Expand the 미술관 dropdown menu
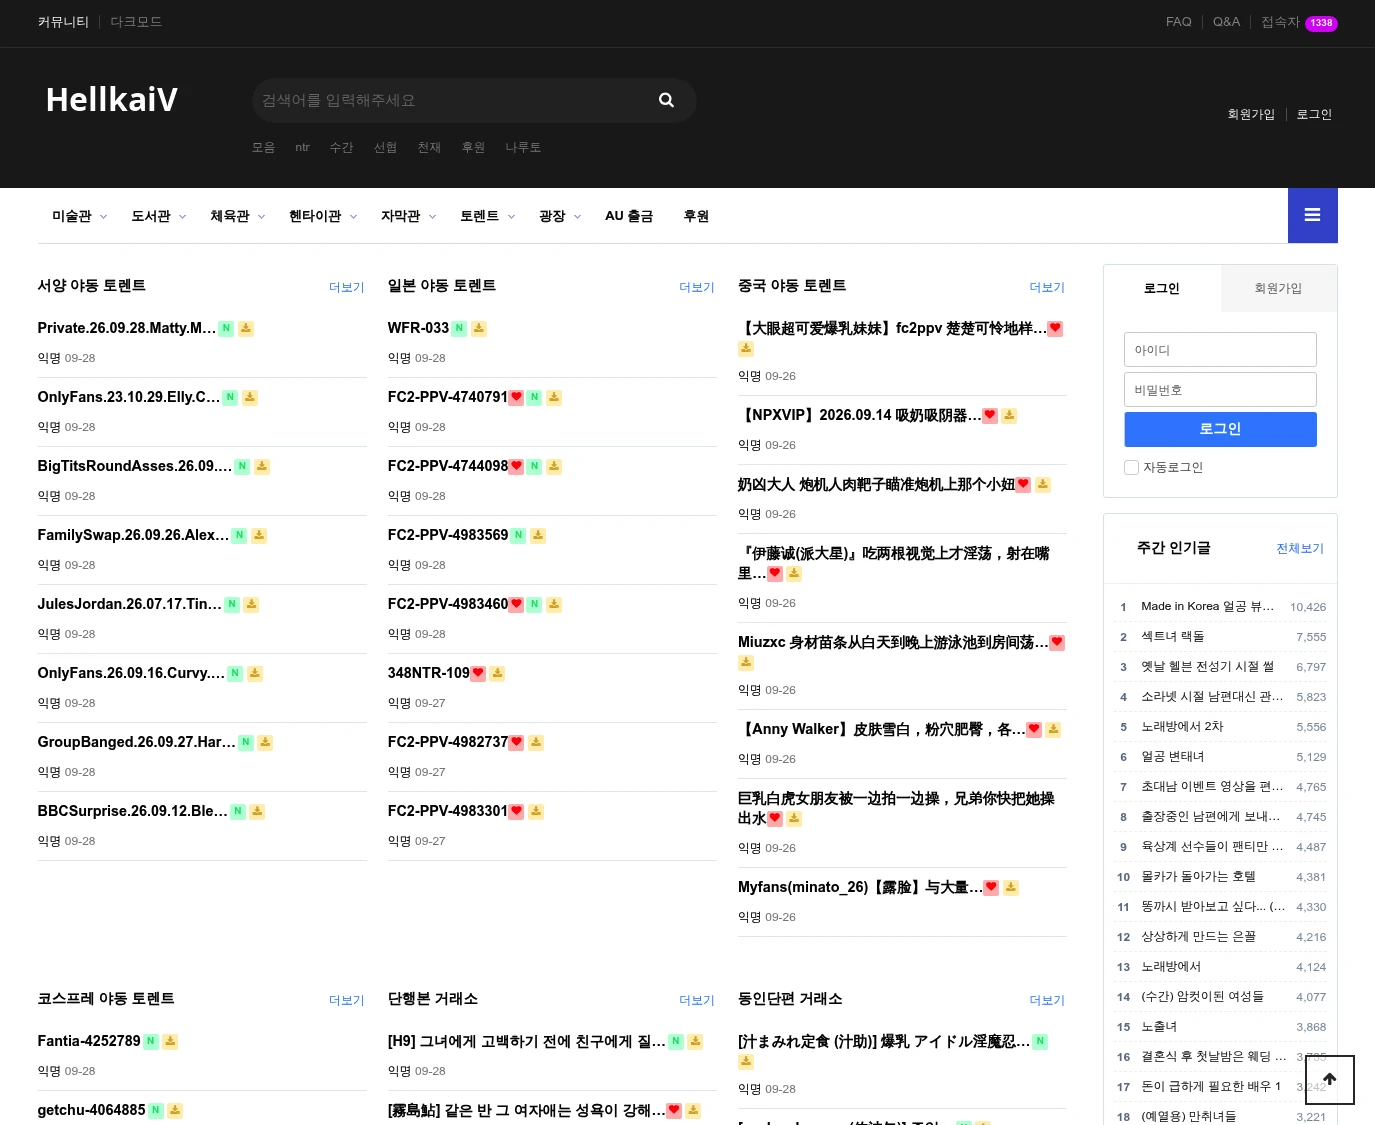 click(79, 216)
